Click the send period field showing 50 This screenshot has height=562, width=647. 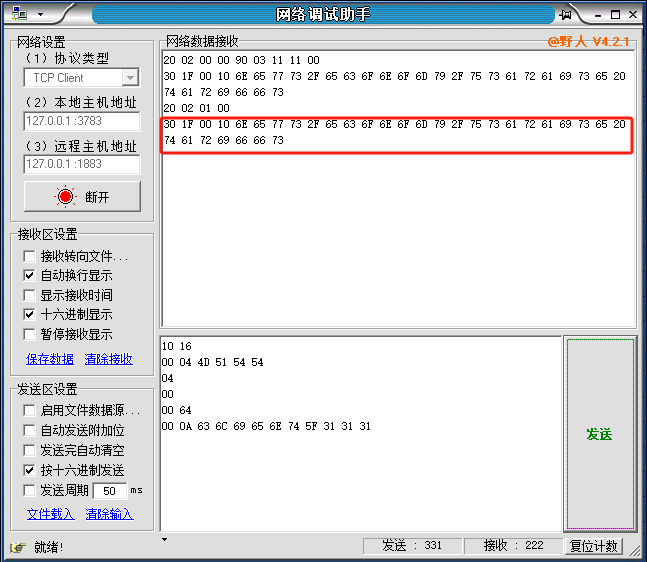tap(110, 491)
